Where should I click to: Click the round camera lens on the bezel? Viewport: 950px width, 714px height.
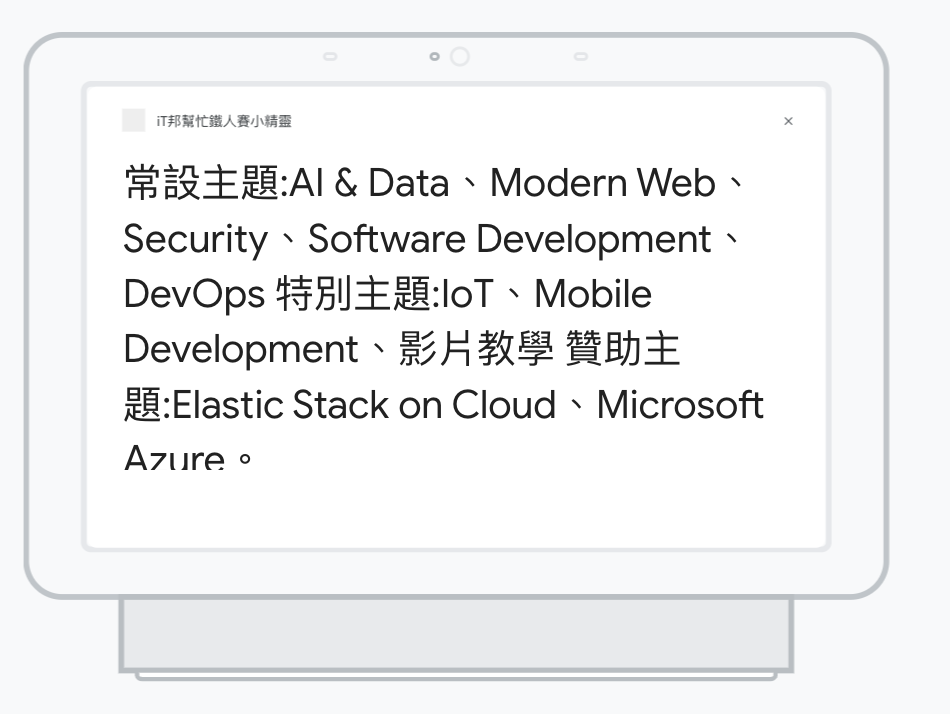click(x=460, y=57)
